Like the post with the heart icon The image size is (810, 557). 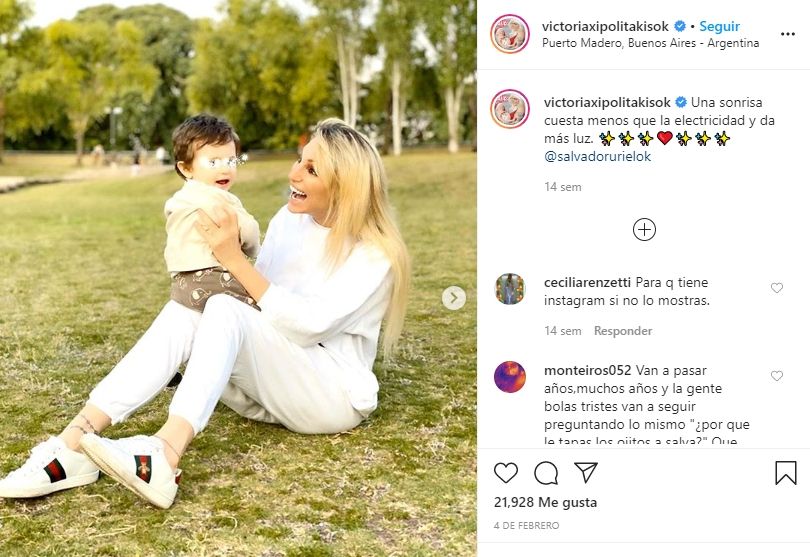point(506,473)
